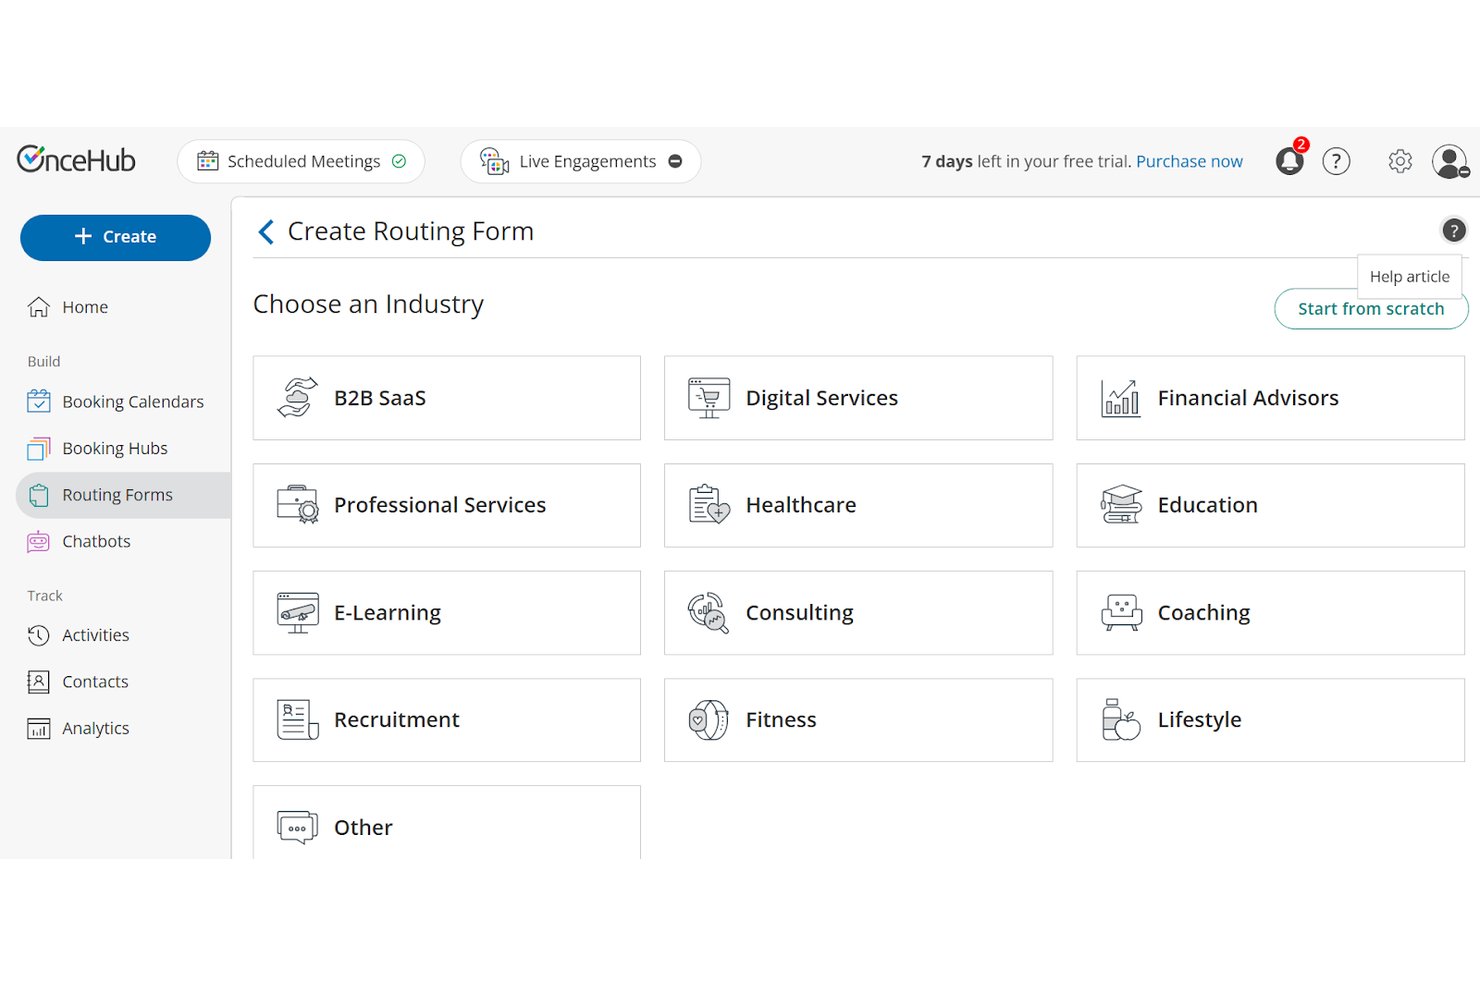Click the Analytics chart icon
Viewport: 1480px width, 987px height.
point(39,728)
